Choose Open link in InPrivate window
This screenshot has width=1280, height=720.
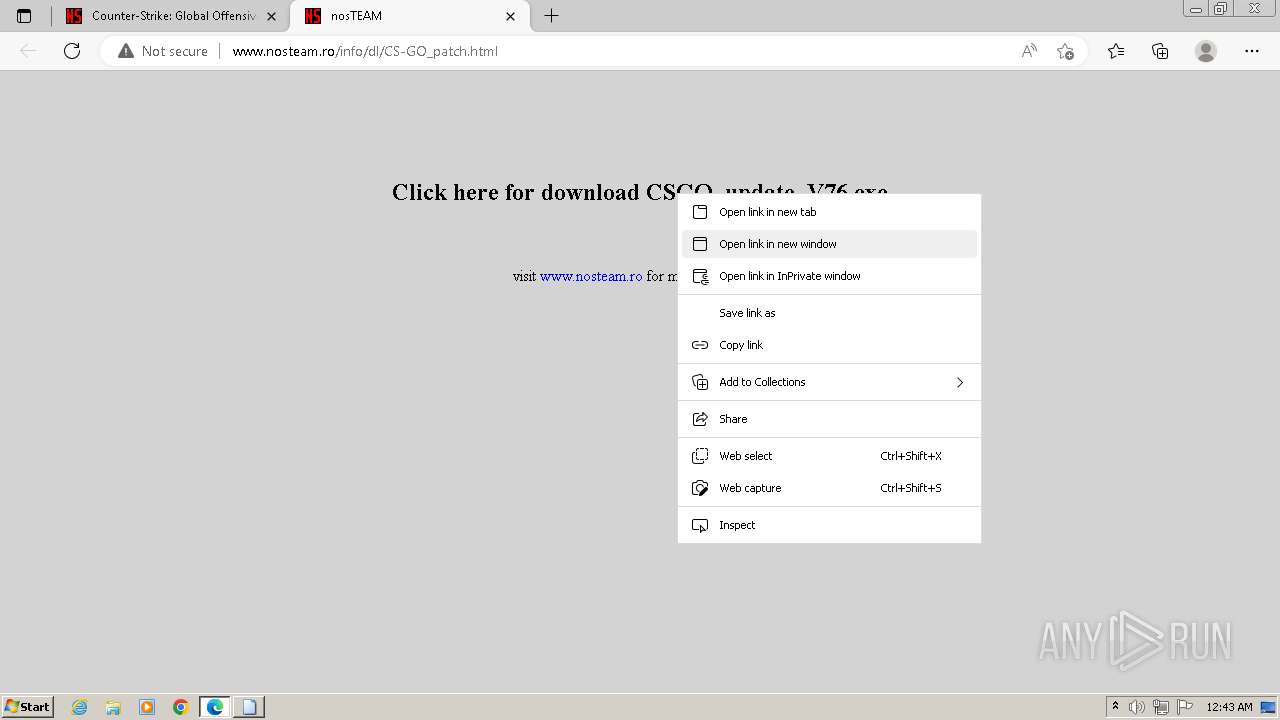(829, 276)
